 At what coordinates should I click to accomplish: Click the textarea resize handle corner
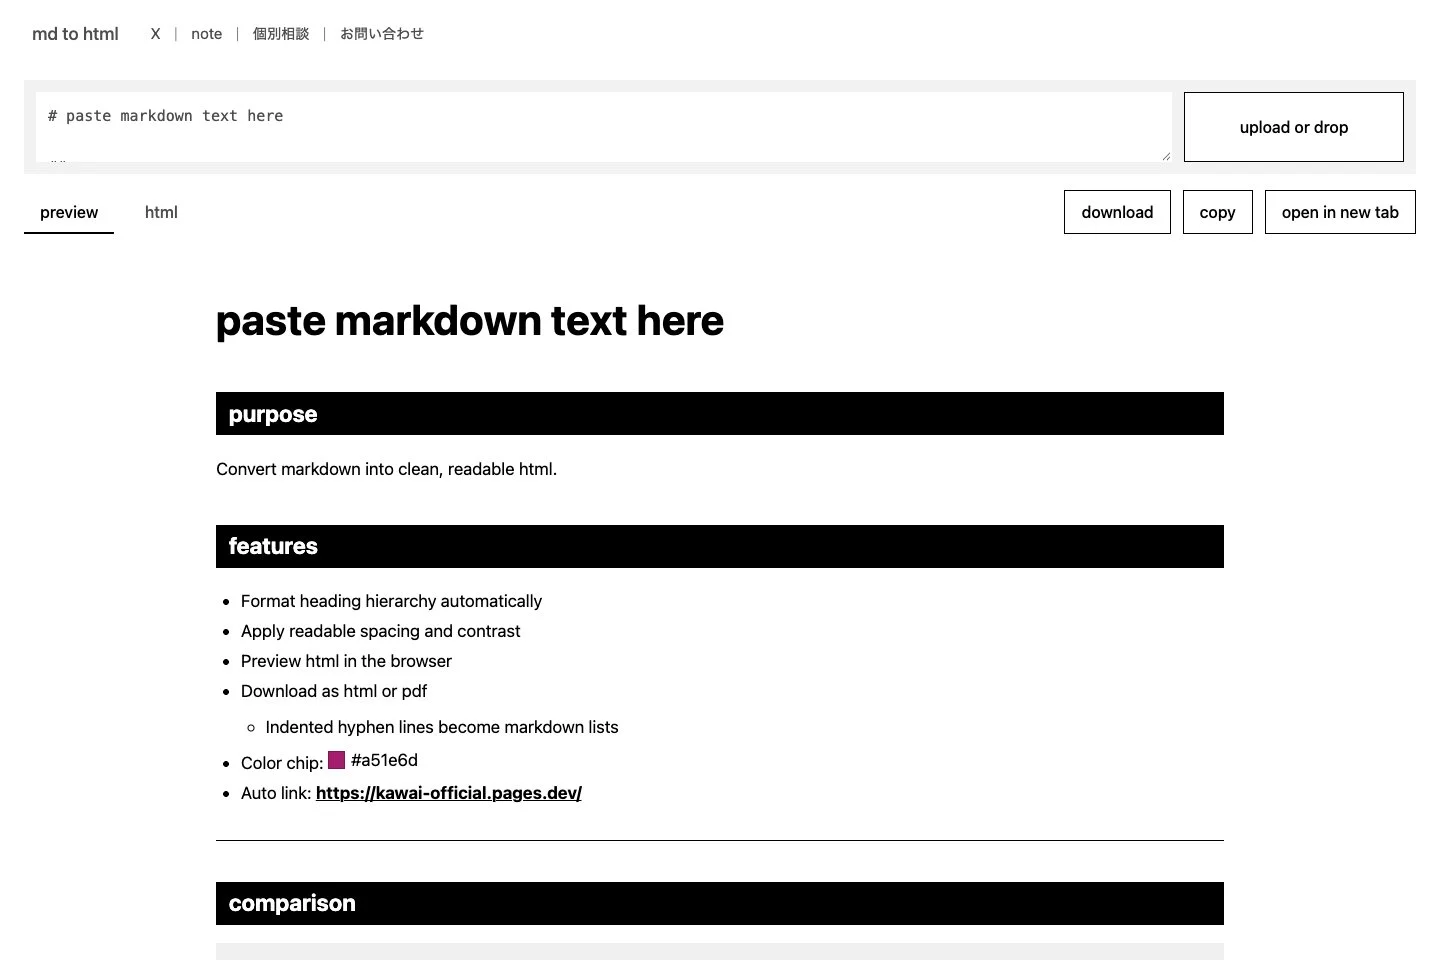tap(1165, 155)
